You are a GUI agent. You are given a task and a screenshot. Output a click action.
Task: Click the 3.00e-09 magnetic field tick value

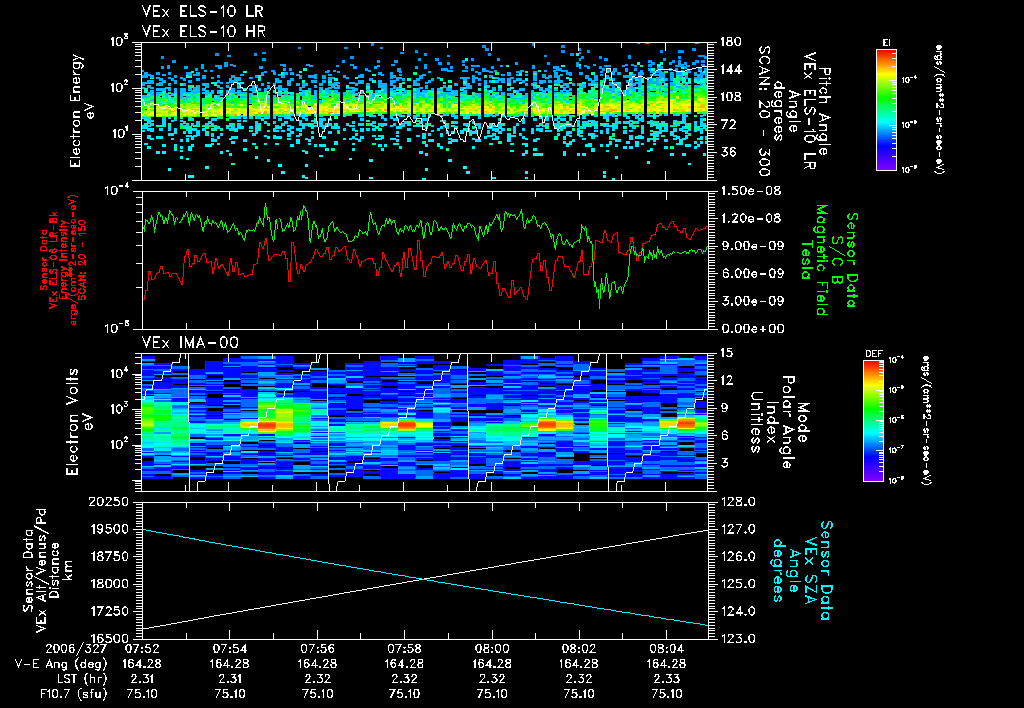tap(750, 300)
